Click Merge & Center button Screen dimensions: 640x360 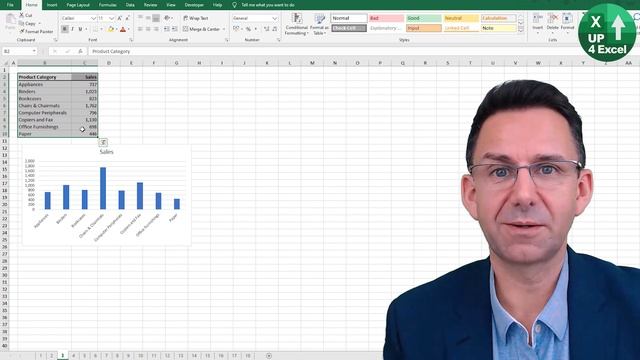pos(202,29)
